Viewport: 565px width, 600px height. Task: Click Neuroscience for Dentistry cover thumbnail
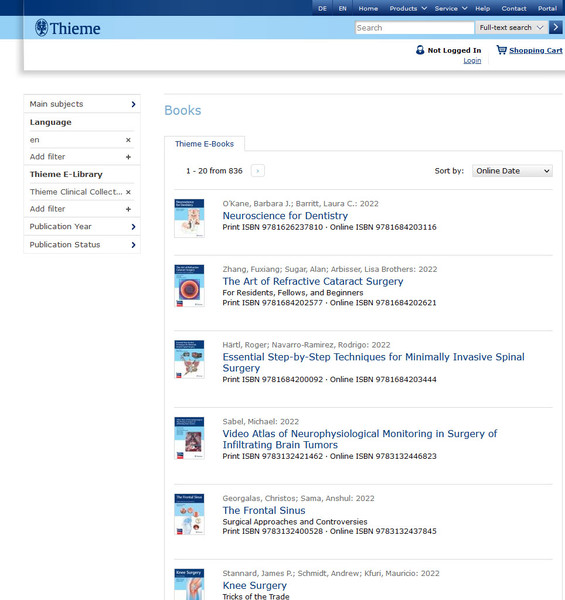click(189, 218)
